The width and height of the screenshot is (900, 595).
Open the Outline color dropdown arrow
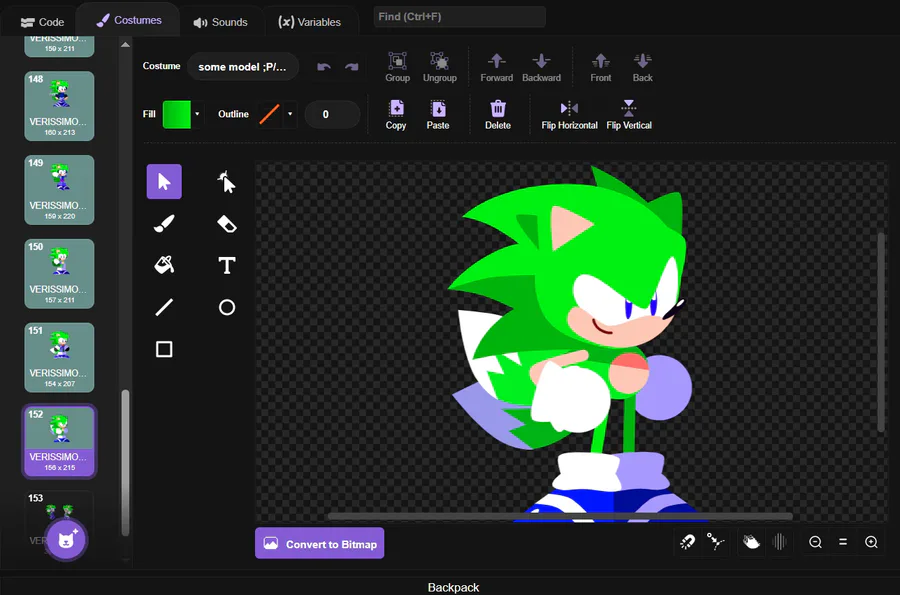tap(290, 114)
